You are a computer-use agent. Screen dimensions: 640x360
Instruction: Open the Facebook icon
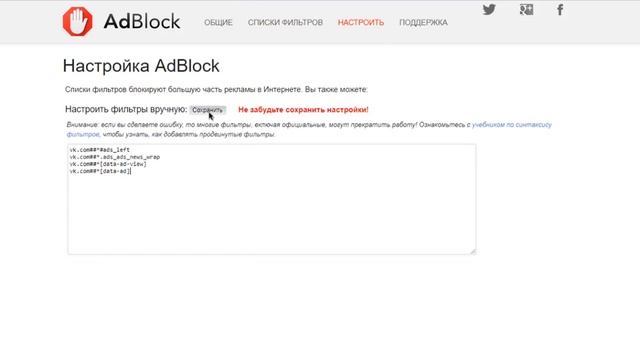pyautogui.click(x=560, y=9)
